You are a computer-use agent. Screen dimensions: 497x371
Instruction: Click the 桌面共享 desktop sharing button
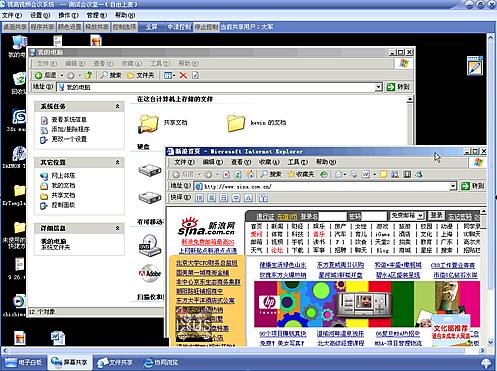point(15,27)
